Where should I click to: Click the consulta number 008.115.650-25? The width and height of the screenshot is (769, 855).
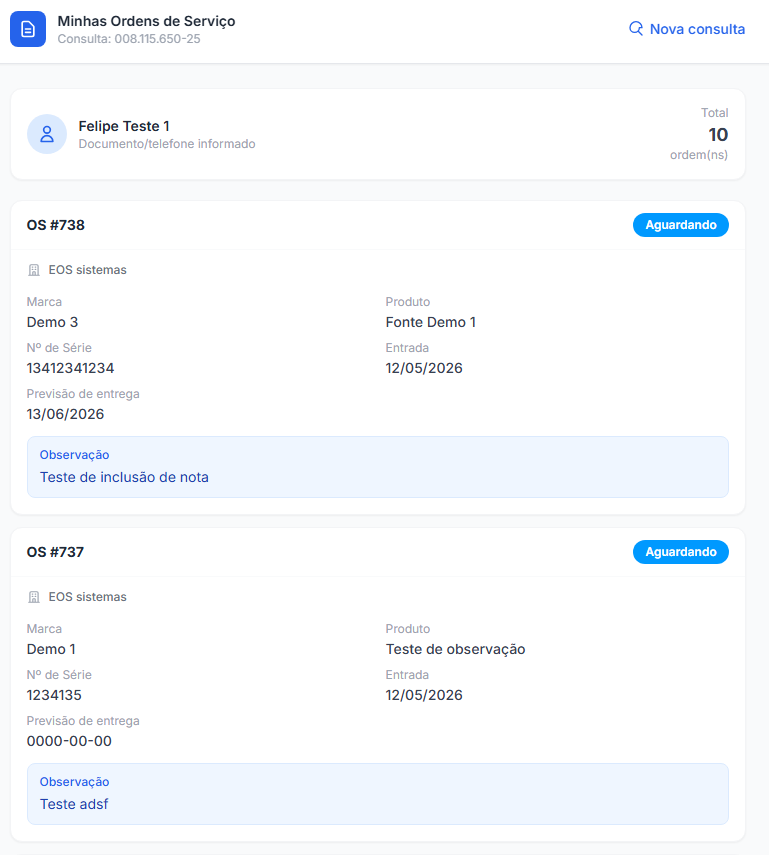157,39
